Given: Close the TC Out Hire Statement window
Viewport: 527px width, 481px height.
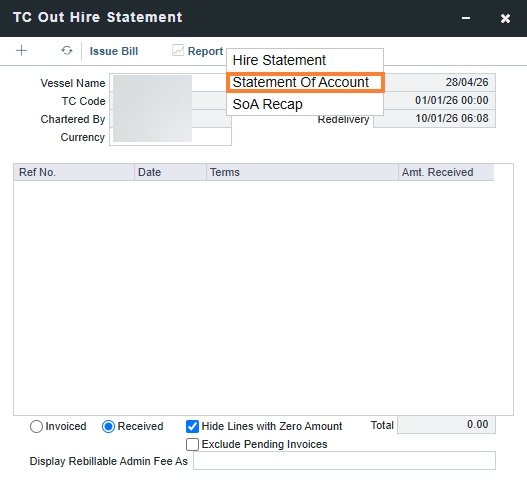Looking at the screenshot, I should click(505, 18).
